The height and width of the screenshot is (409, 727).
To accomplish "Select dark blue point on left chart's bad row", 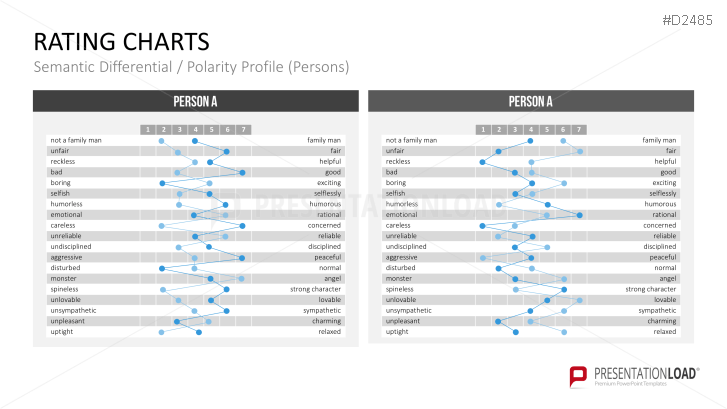I will [243, 172].
